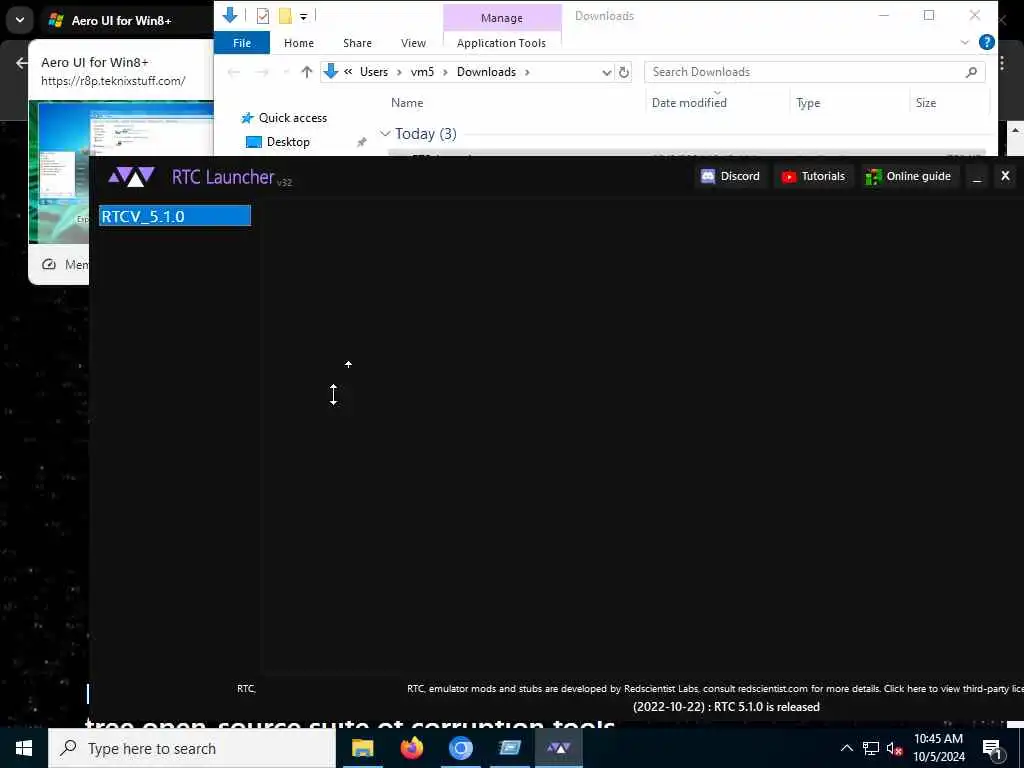Show hidden system tray icons
Image resolution: width=1024 pixels, height=768 pixels.
point(846,748)
